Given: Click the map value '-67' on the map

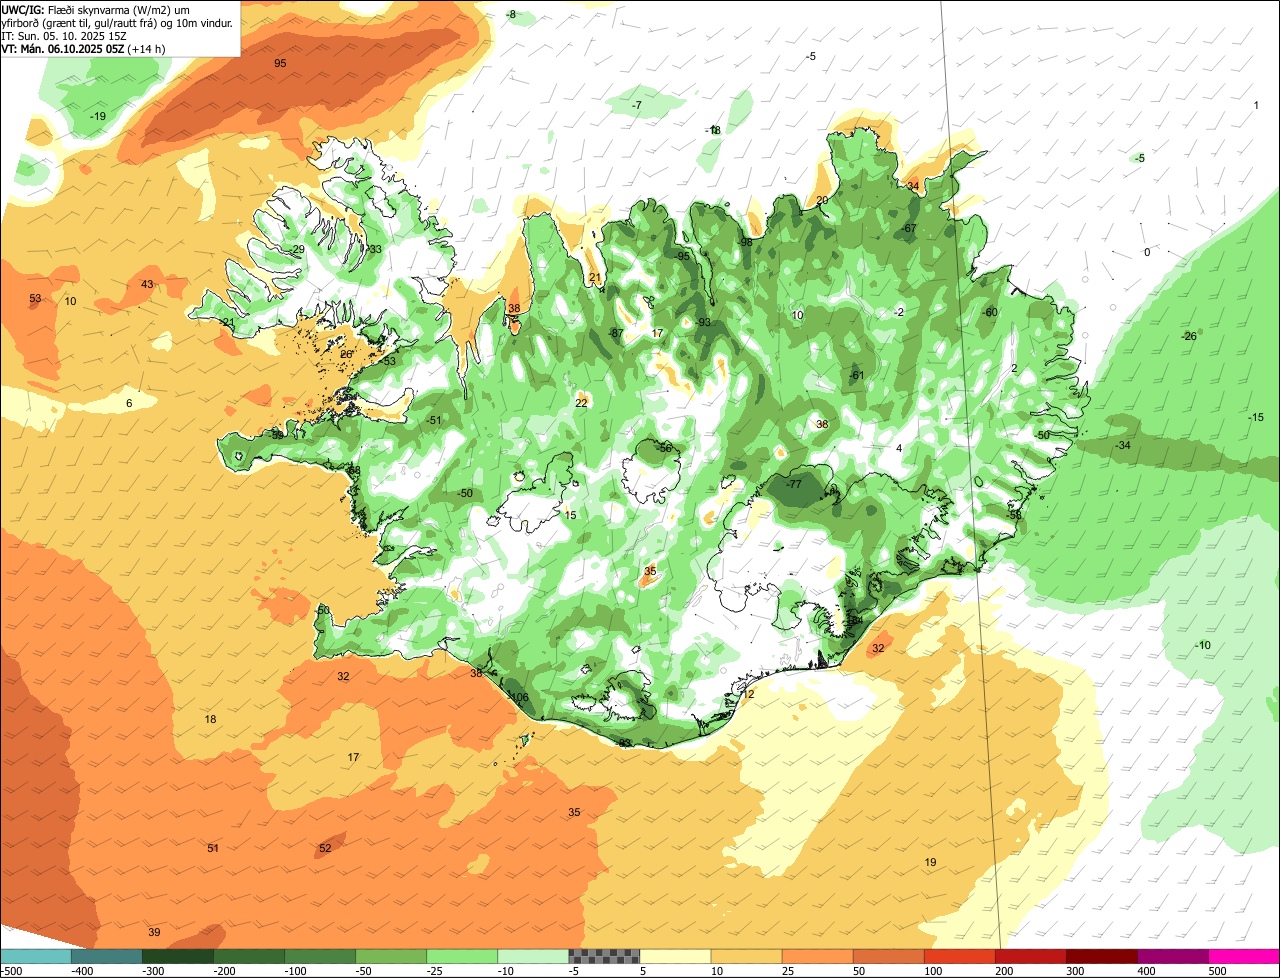Looking at the screenshot, I should pyautogui.click(x=908, y=228).
